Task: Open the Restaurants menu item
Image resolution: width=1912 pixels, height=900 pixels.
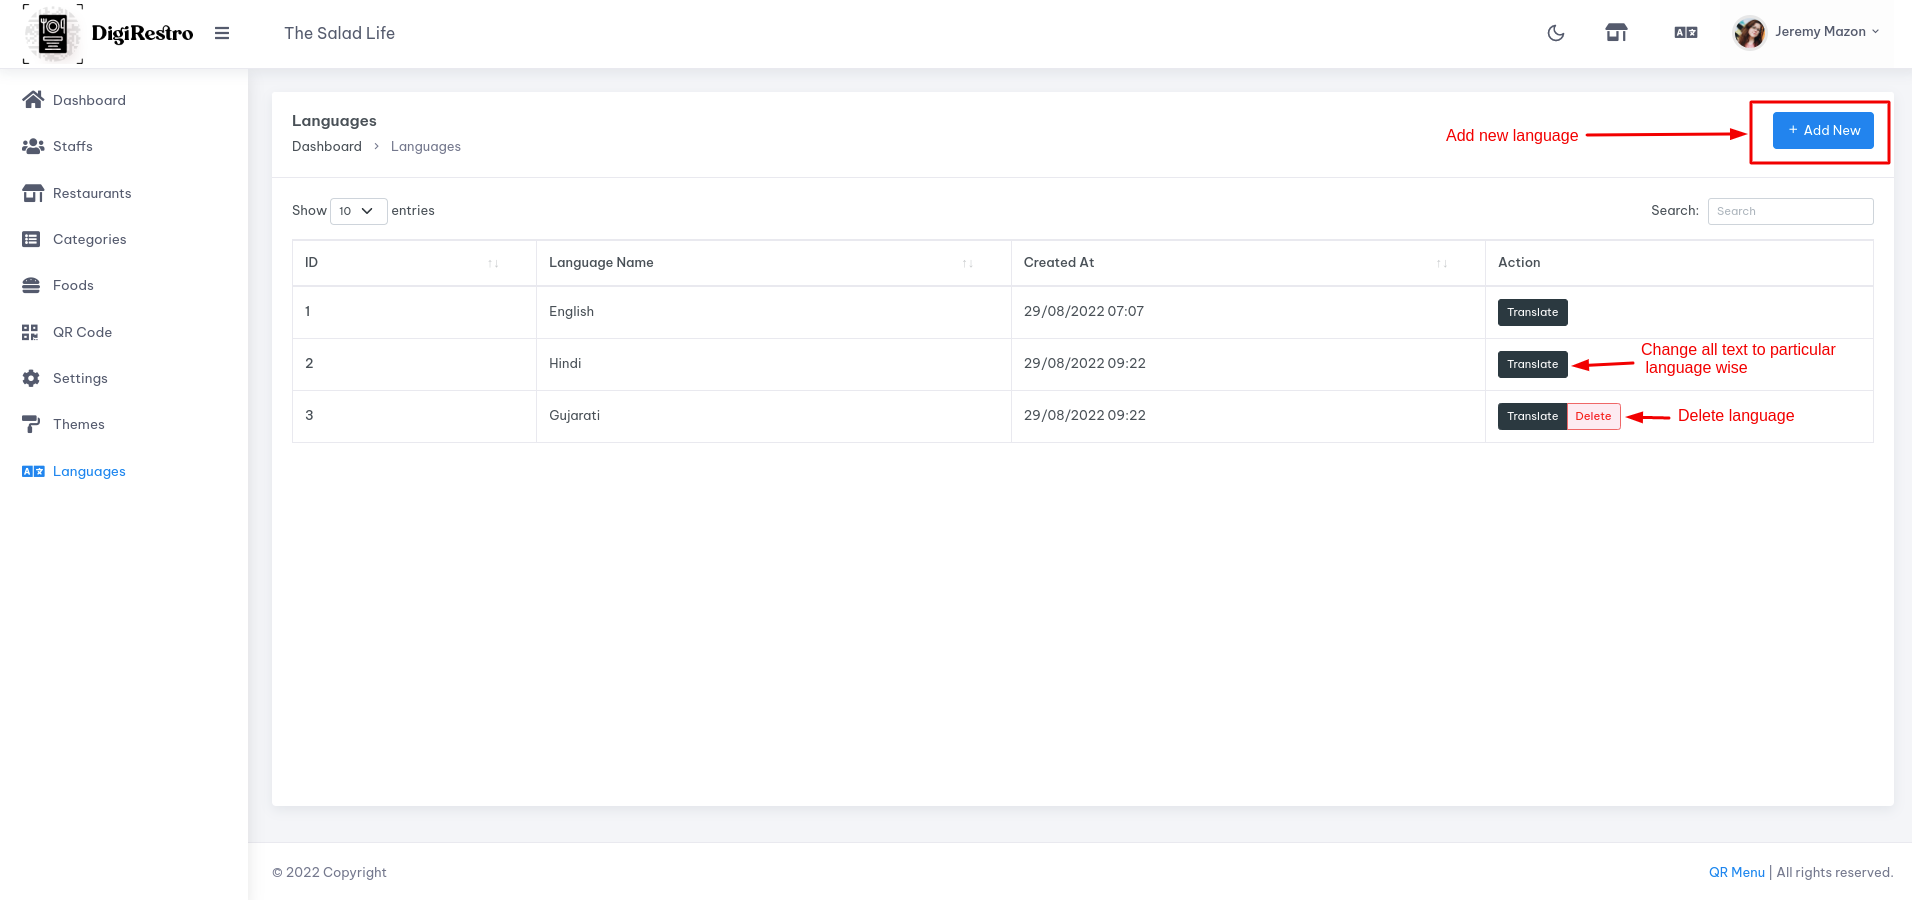Action: (x=92, y=193)
